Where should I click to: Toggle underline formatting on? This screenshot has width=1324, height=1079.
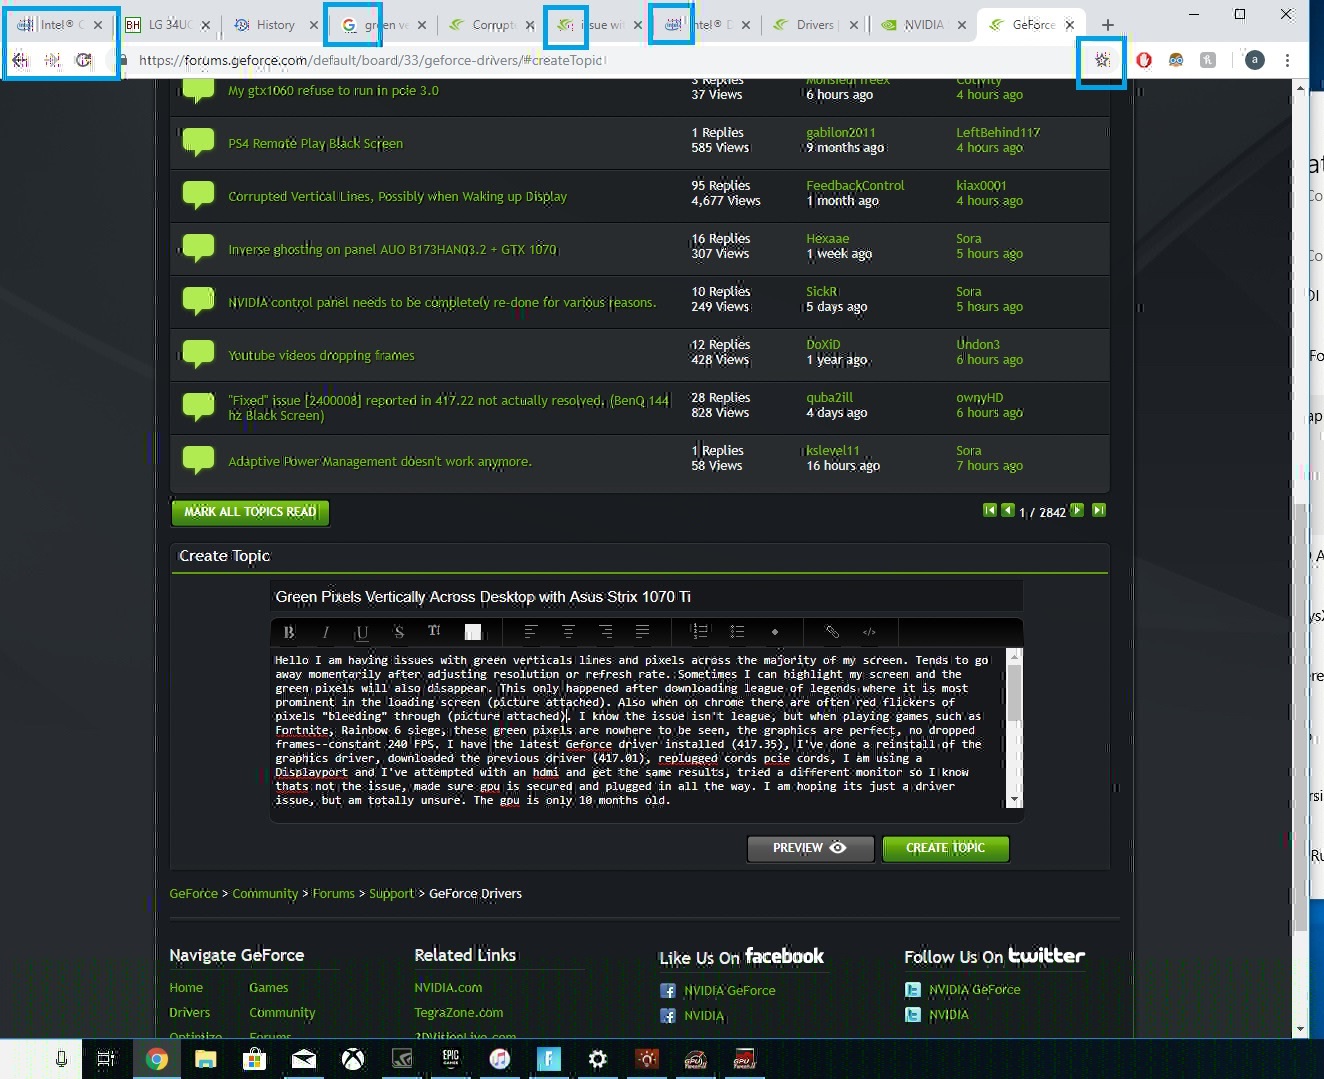coord(361,631)
